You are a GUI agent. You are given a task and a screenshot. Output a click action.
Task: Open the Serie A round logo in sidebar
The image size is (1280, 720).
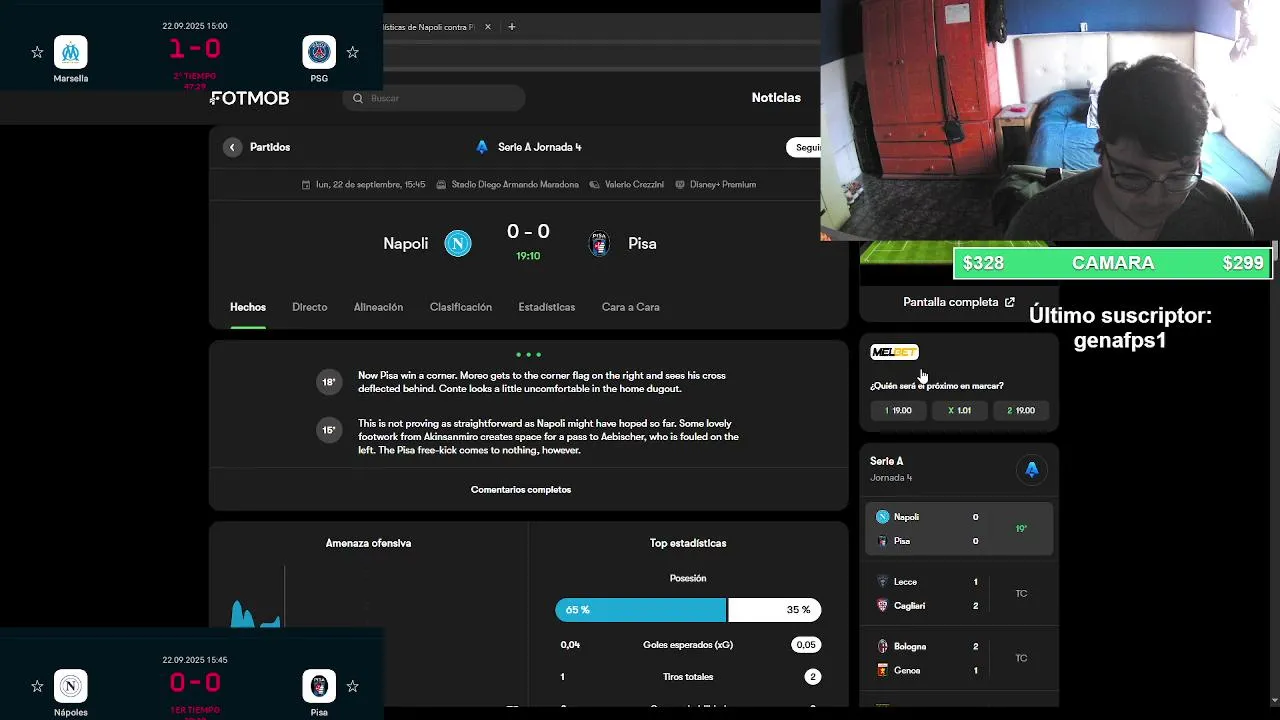pos(1032,470)
